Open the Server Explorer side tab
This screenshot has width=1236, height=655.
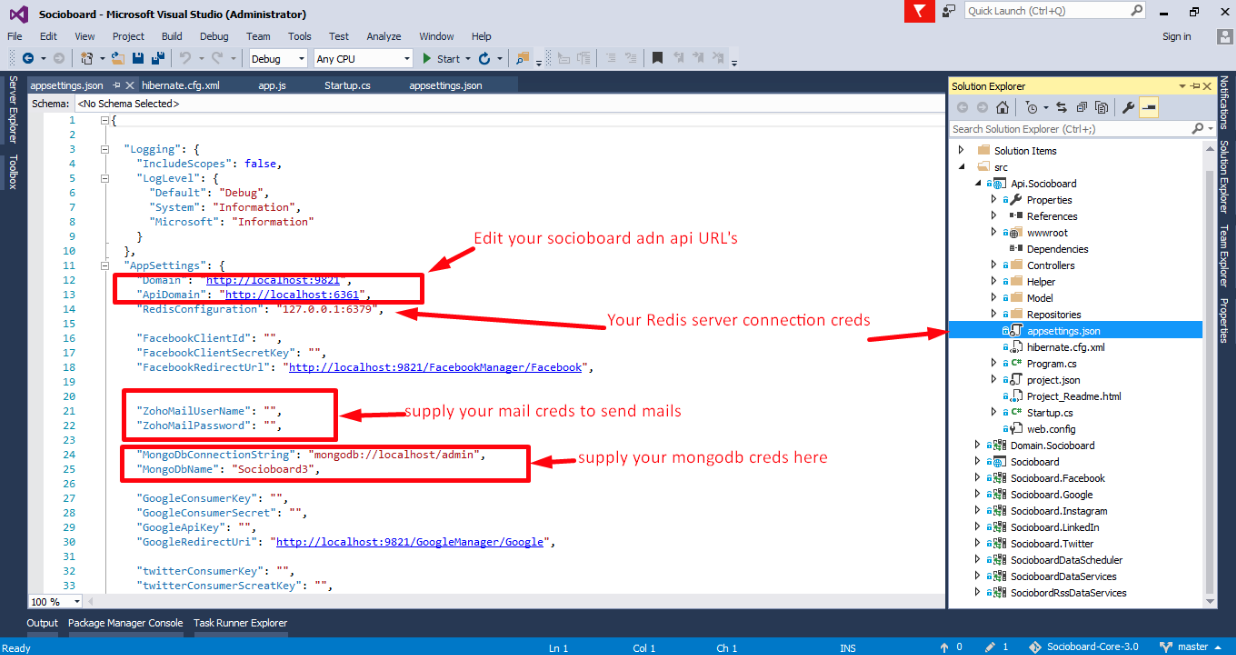coord(13,109)
